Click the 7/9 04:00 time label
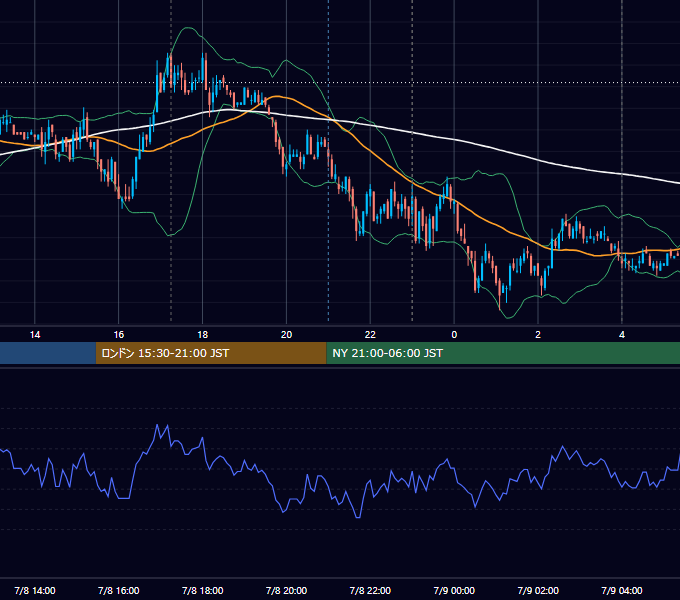Viewport: 680px width, 600px height. [622, 590]
